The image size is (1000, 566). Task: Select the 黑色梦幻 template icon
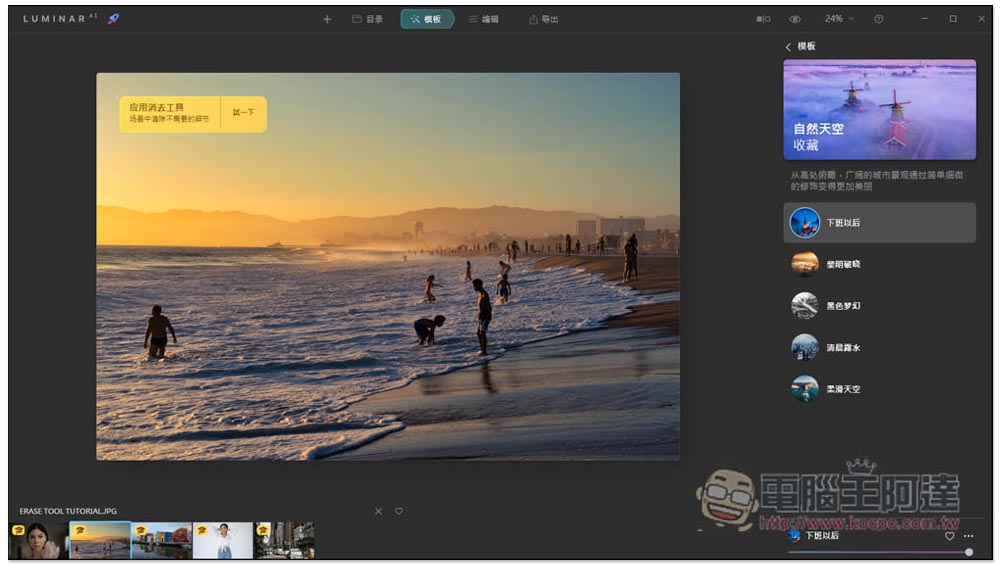click(805, 306)
